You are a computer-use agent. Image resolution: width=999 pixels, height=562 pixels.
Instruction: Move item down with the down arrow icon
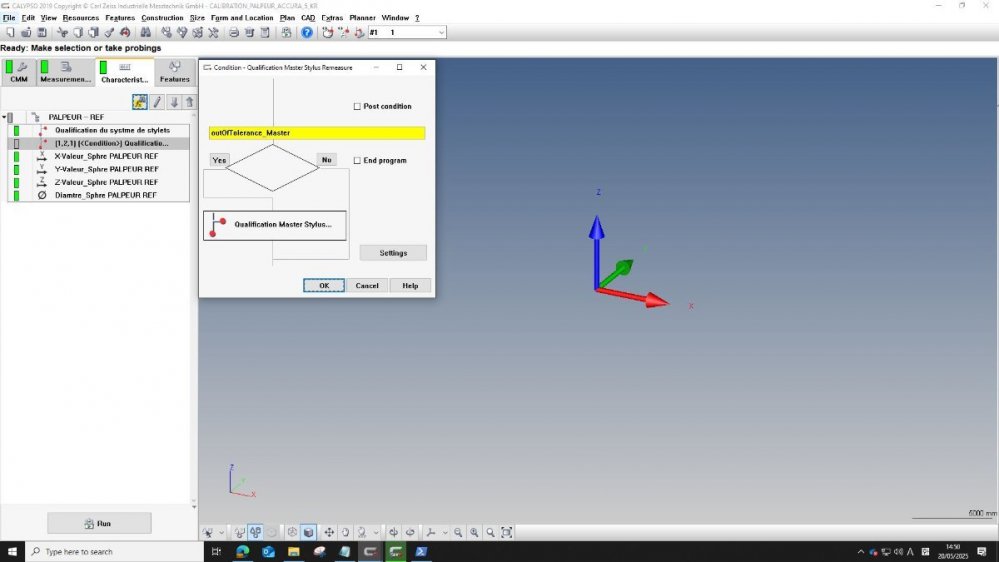[174, 102]
